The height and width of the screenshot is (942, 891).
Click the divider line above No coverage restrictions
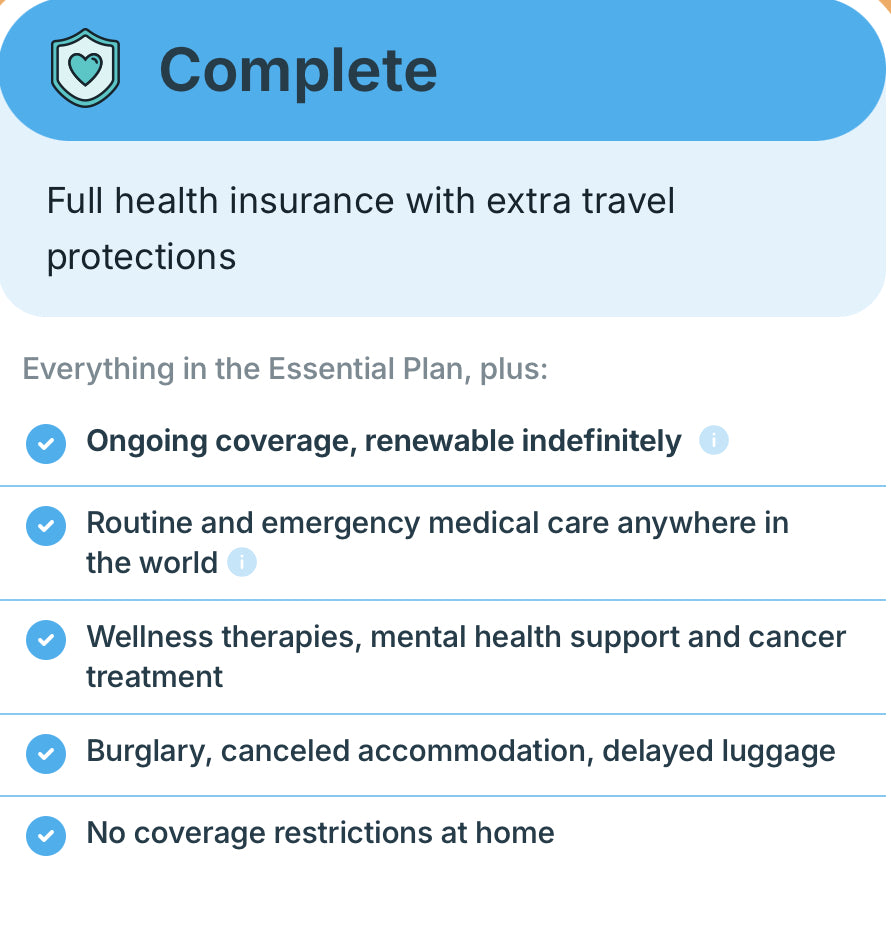(x=445, y=797)
